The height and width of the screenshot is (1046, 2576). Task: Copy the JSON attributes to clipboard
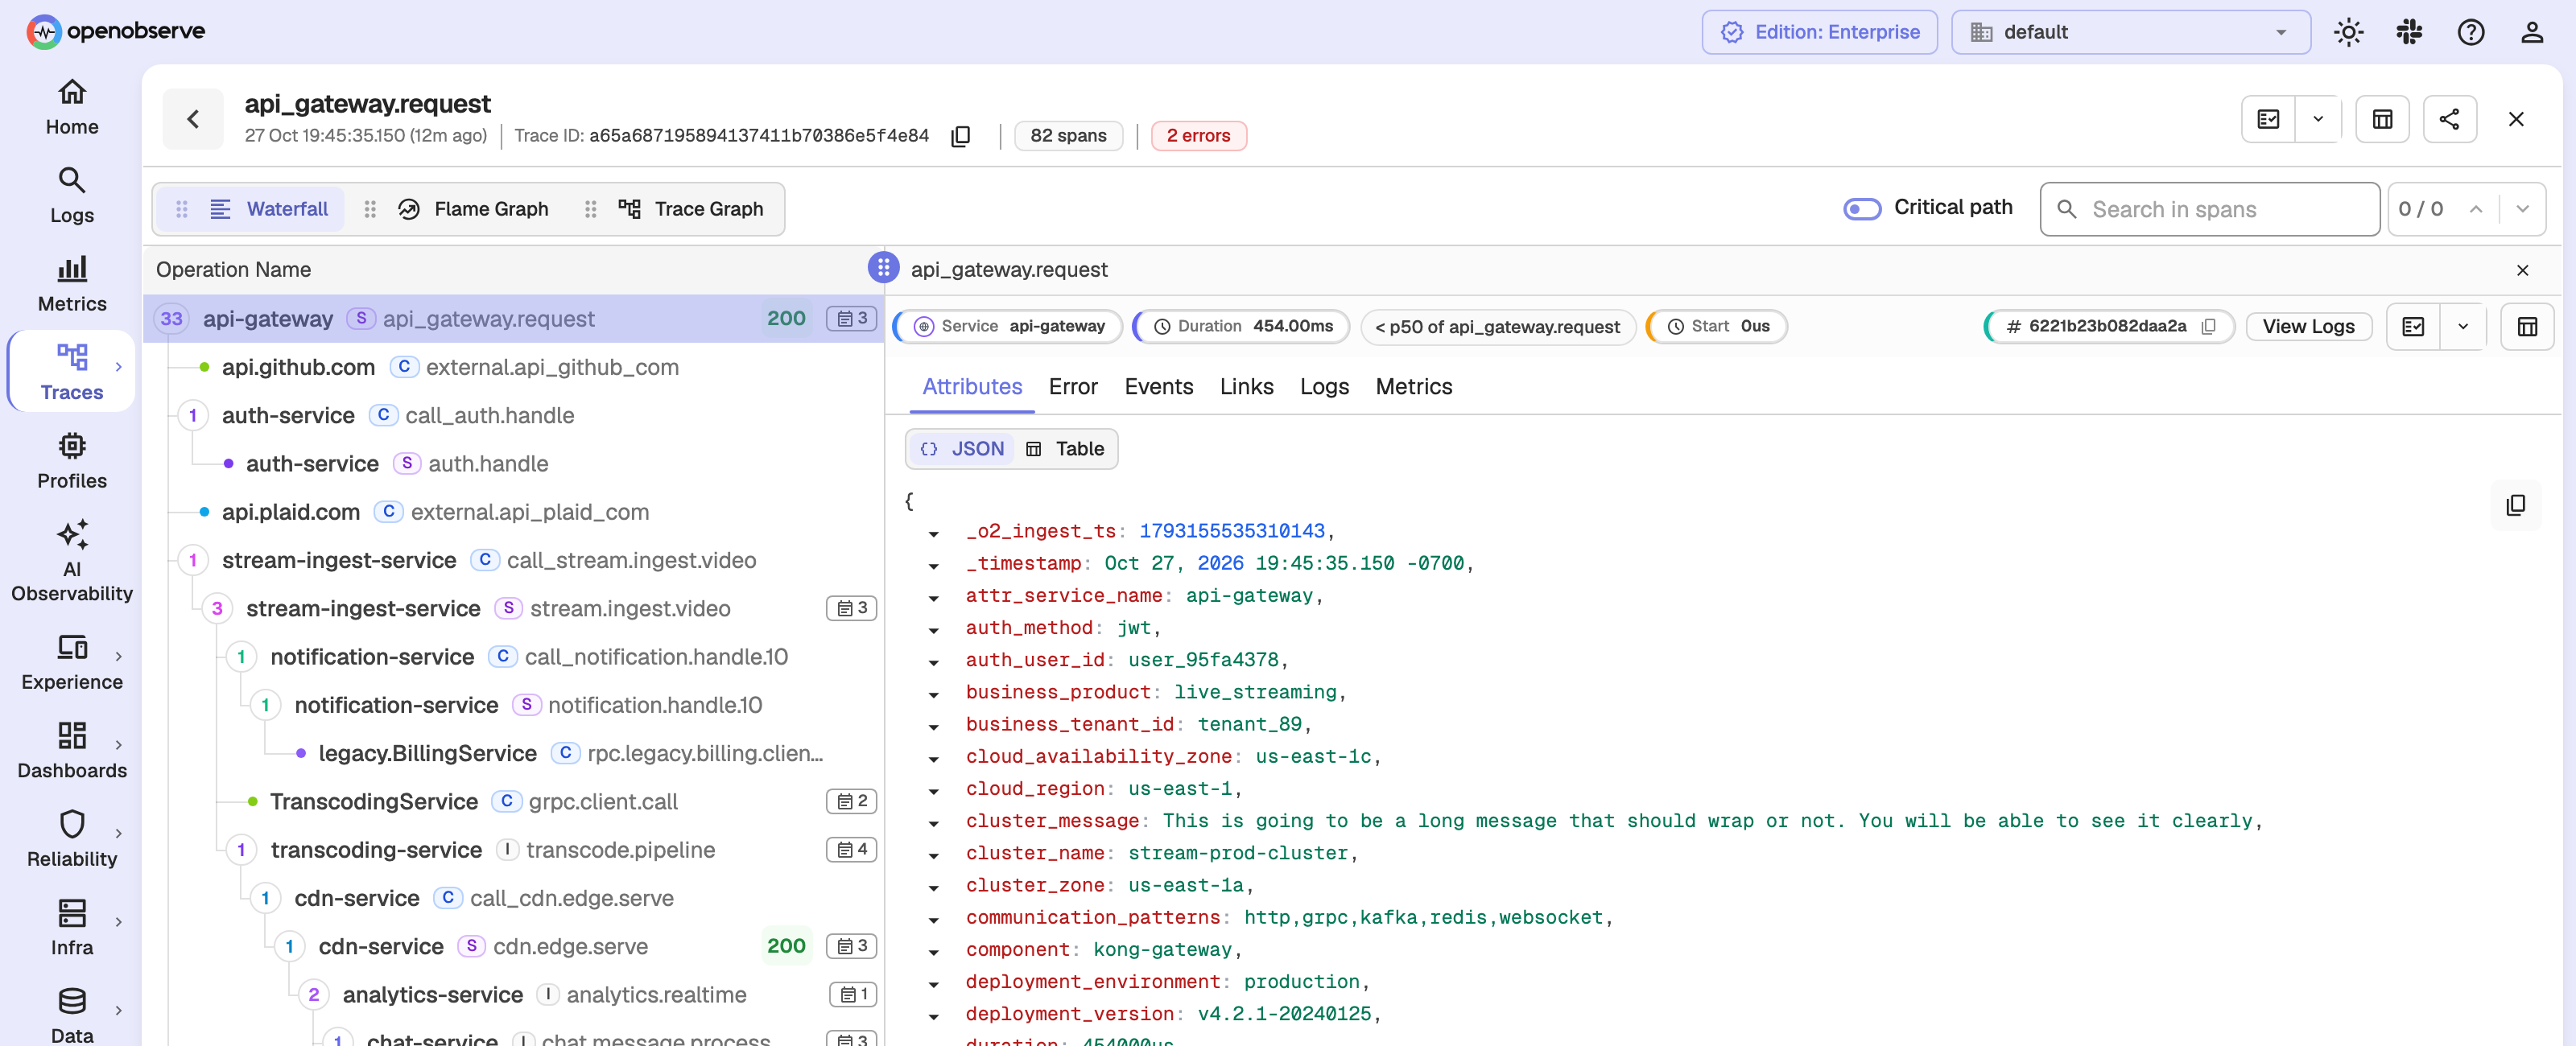pyautogui.click(x=2515, y=505)
